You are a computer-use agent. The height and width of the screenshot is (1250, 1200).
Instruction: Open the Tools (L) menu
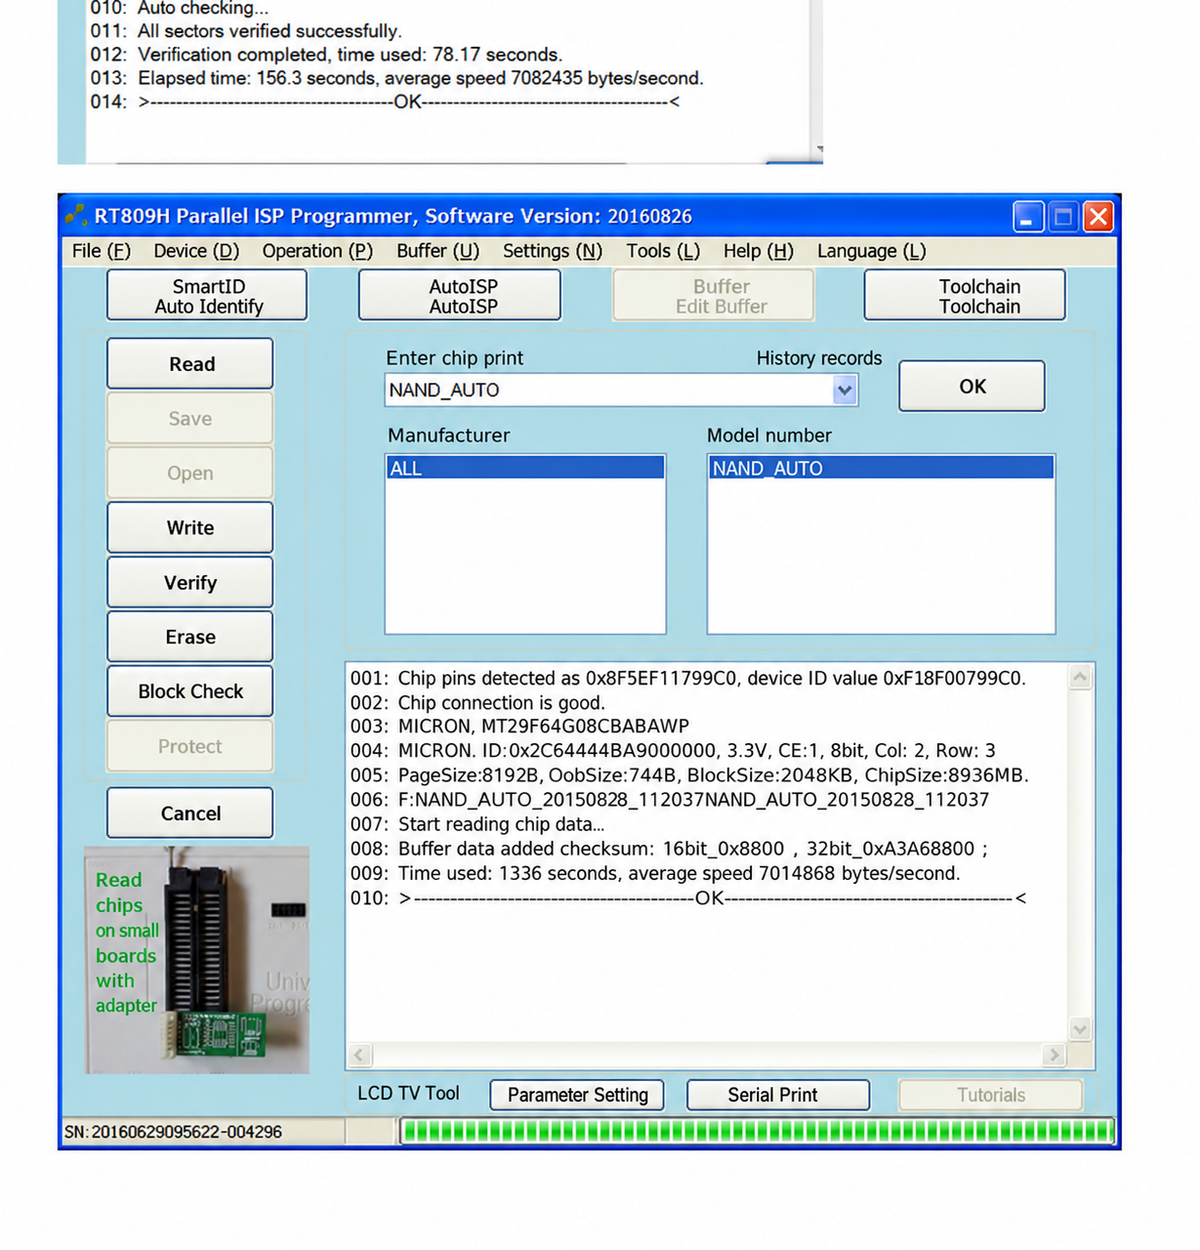[663, 251]
